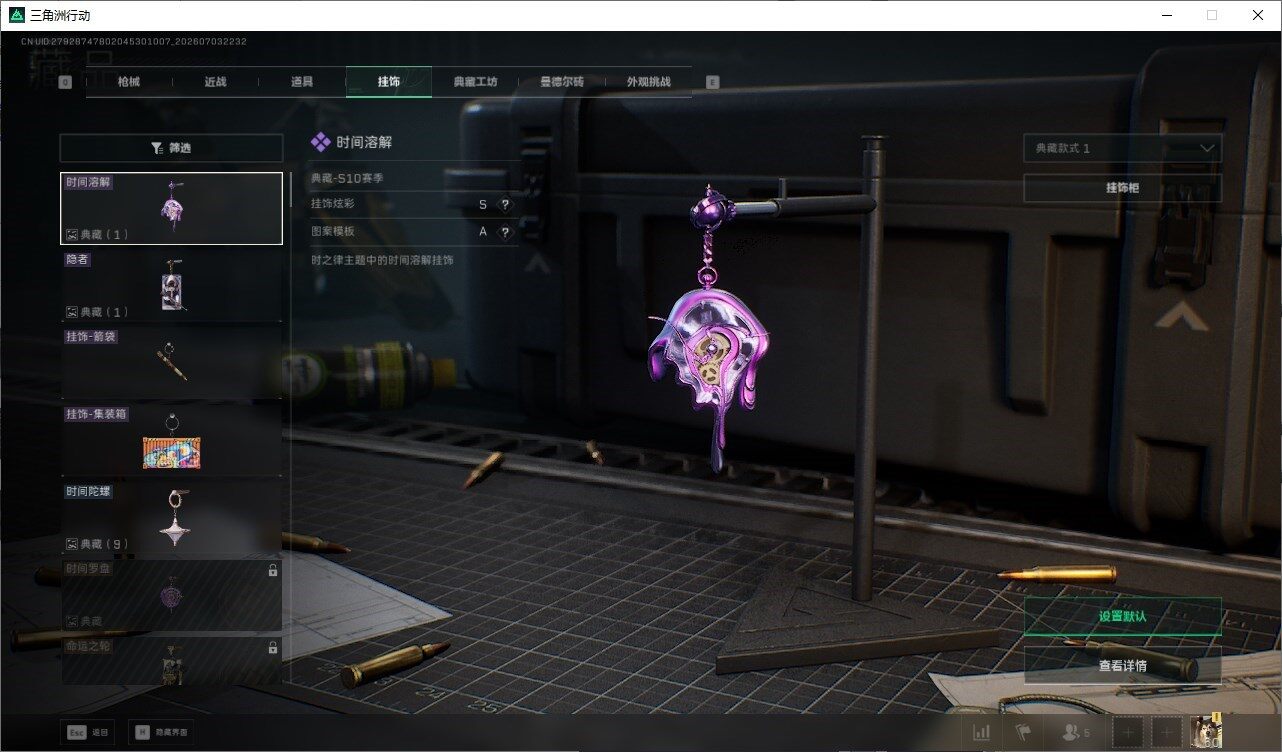Switch to the 枪械 tab

129,82
